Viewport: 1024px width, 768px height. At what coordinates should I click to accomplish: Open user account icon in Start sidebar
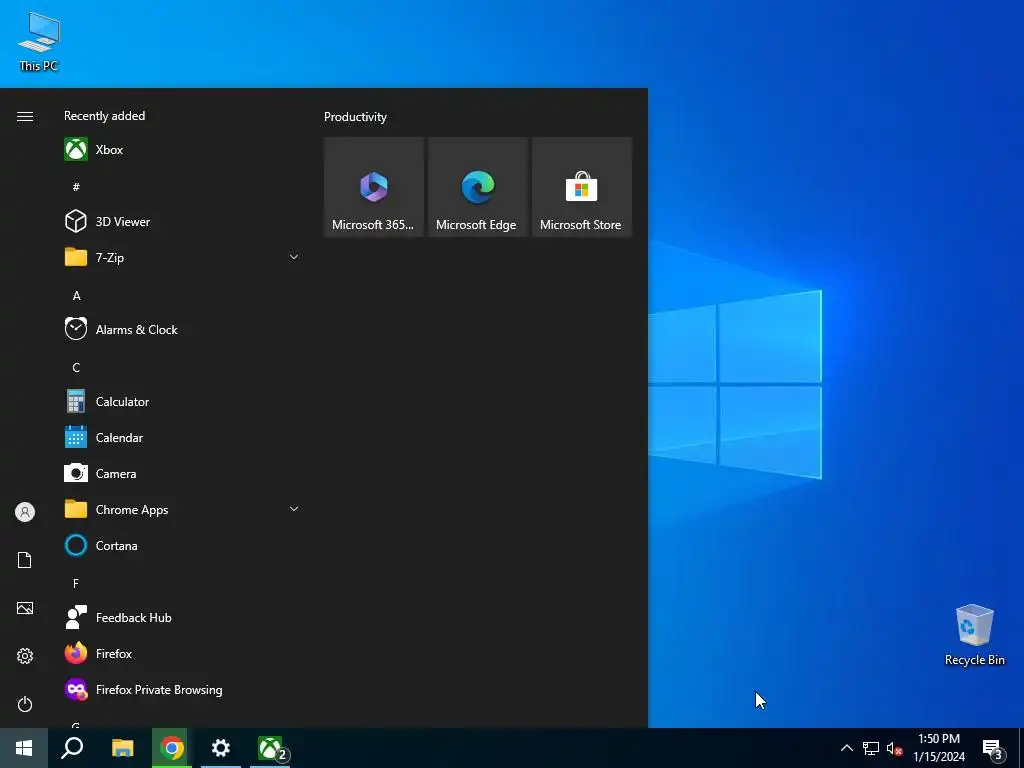[x=25, y=512]
